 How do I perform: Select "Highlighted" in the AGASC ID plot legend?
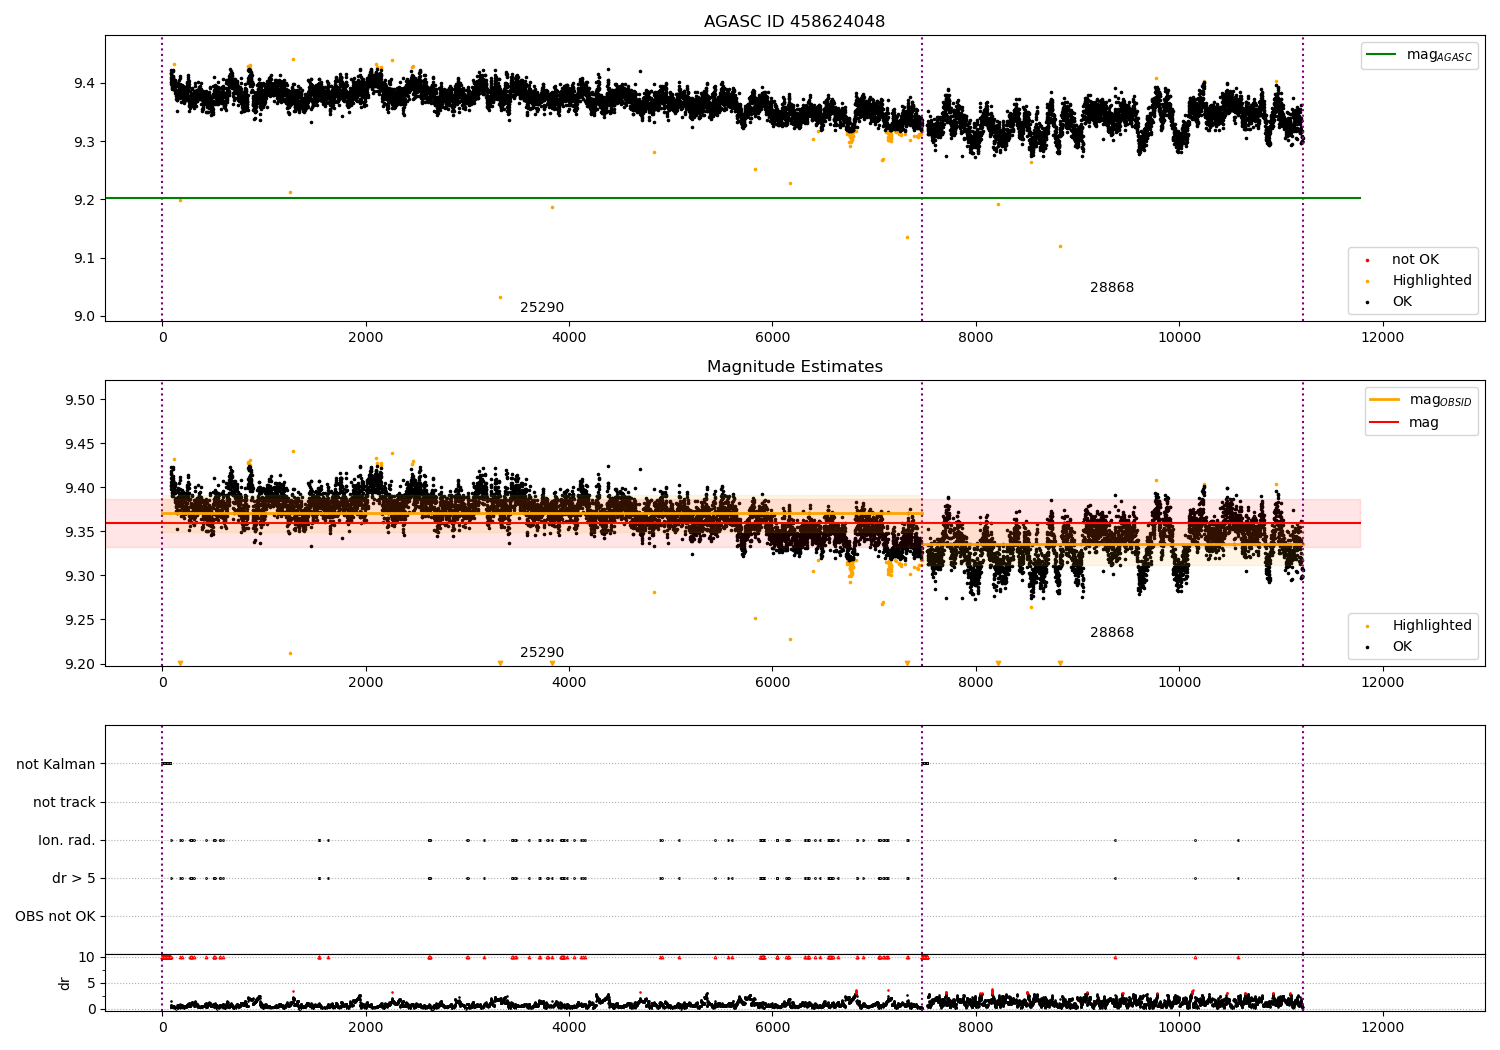pos(1432,281)
